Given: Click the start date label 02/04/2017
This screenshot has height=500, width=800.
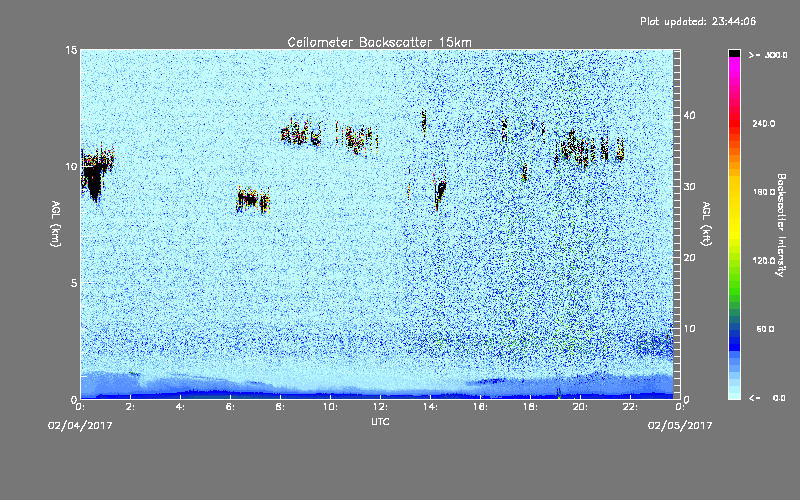Looking at the screenshot, I should point(80,426).
